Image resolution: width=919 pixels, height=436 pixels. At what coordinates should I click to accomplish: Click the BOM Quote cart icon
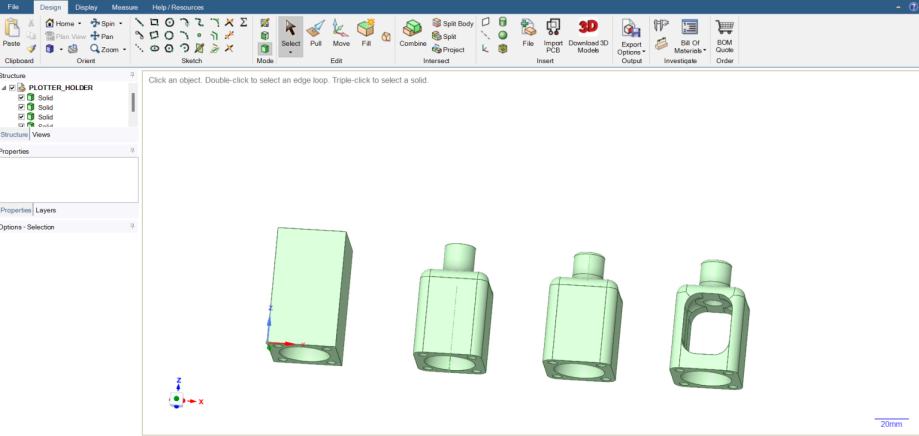point(724,35)
